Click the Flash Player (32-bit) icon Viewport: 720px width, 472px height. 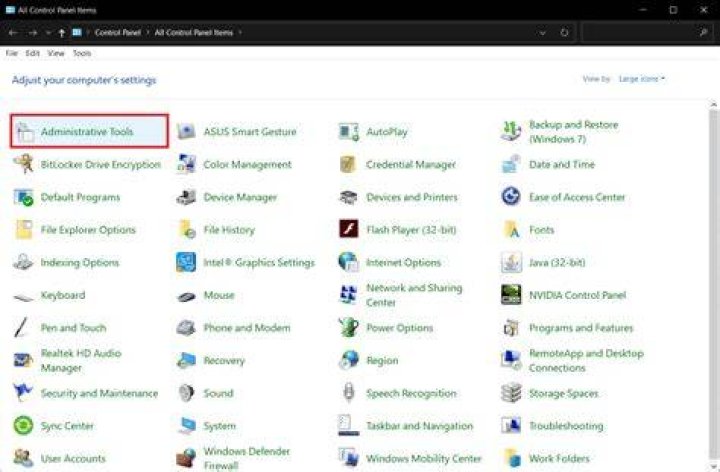pyautogui.click(x=349, y=229)
